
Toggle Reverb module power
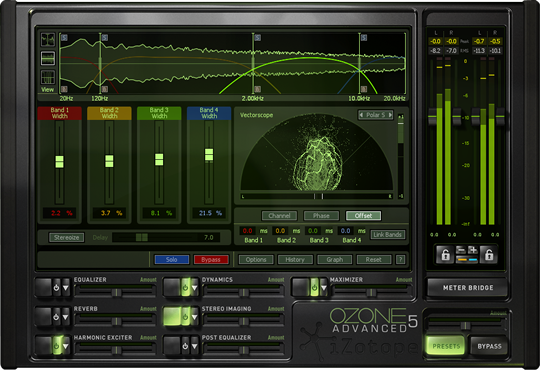(56, 317)
